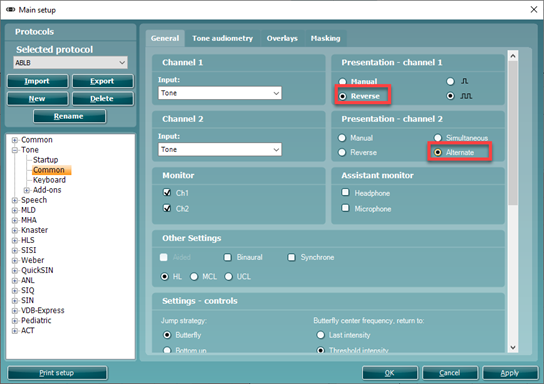Click the Import button
Viewport: 544px width, 384px height.
pos(37,81)
